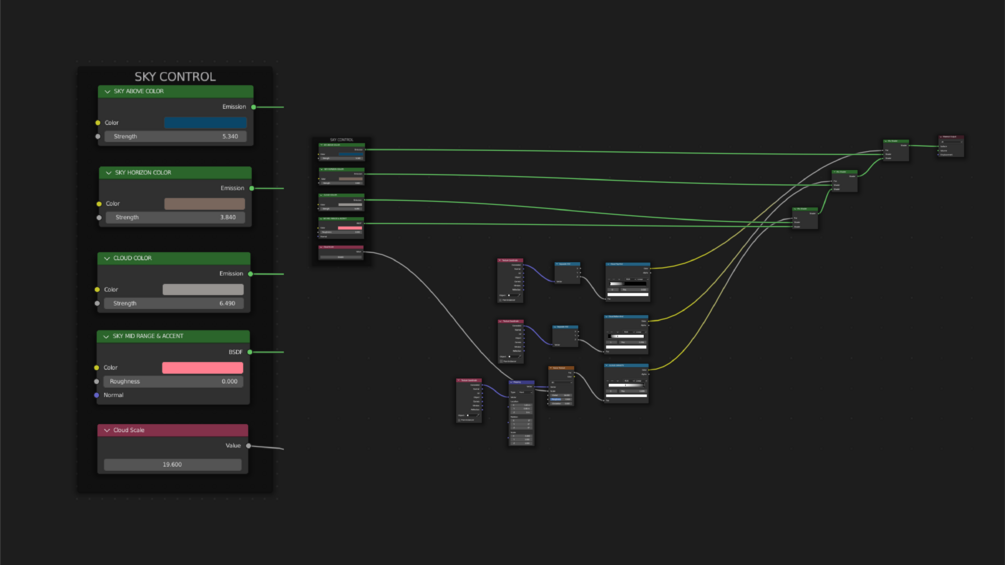Click Emission output socket of enlarged SKY HORIZON COLOR node

pos(252,188)
